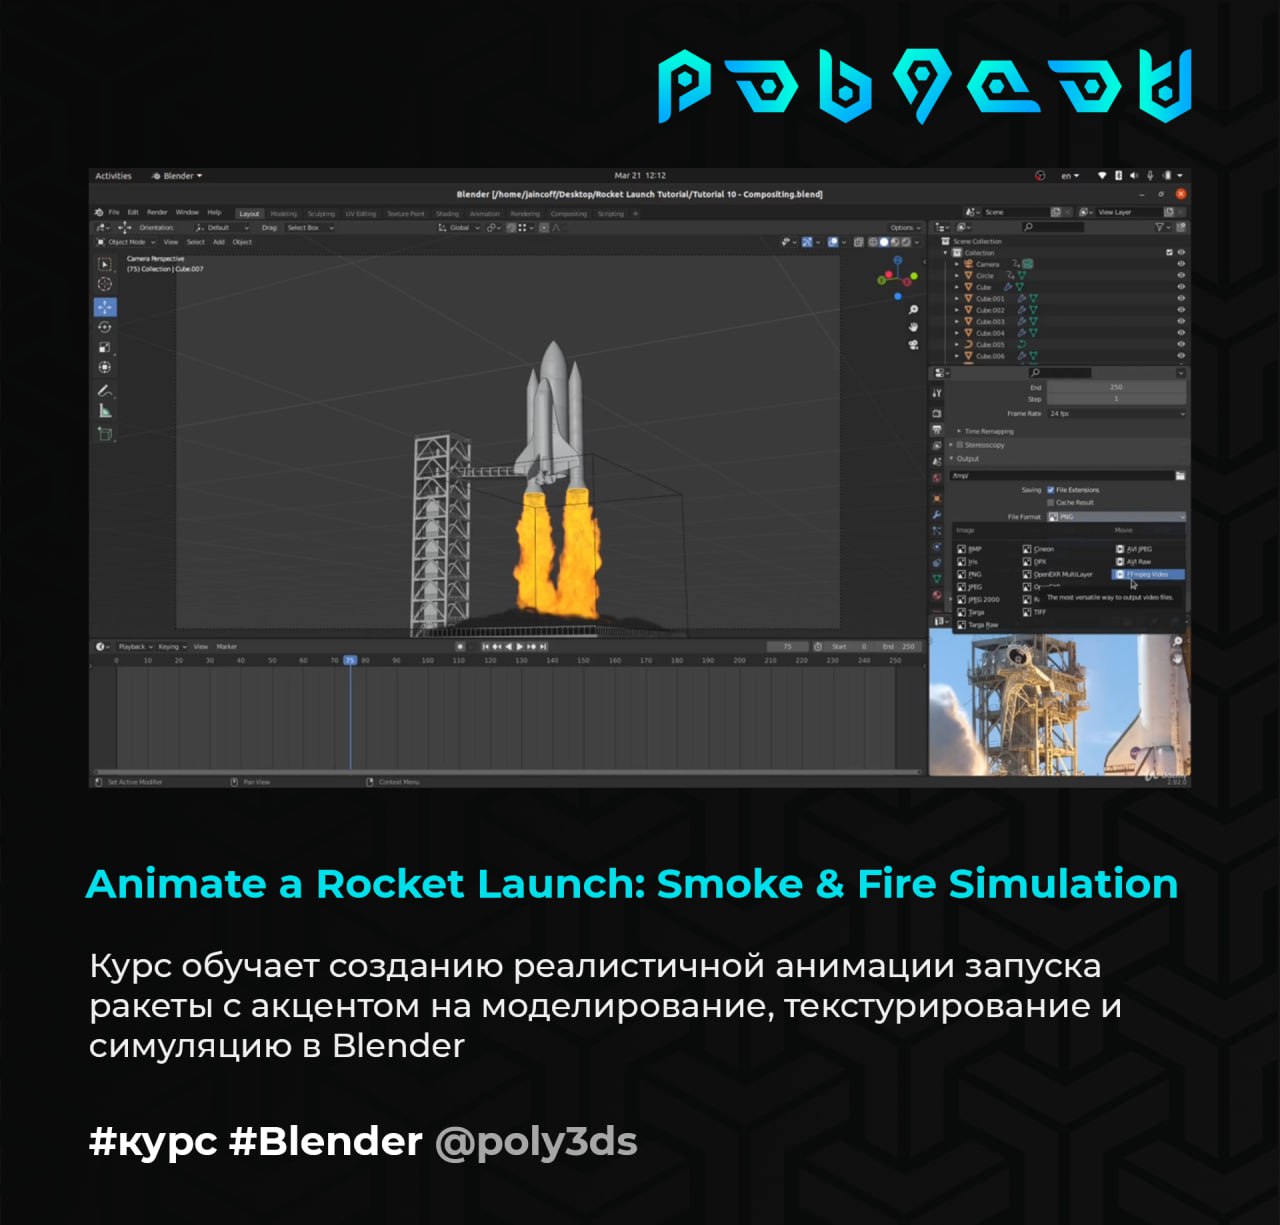Screen dimensions: 1280x1225
Task: Click the play animation button
Action: pyautogui.click(x=520, y=646)
